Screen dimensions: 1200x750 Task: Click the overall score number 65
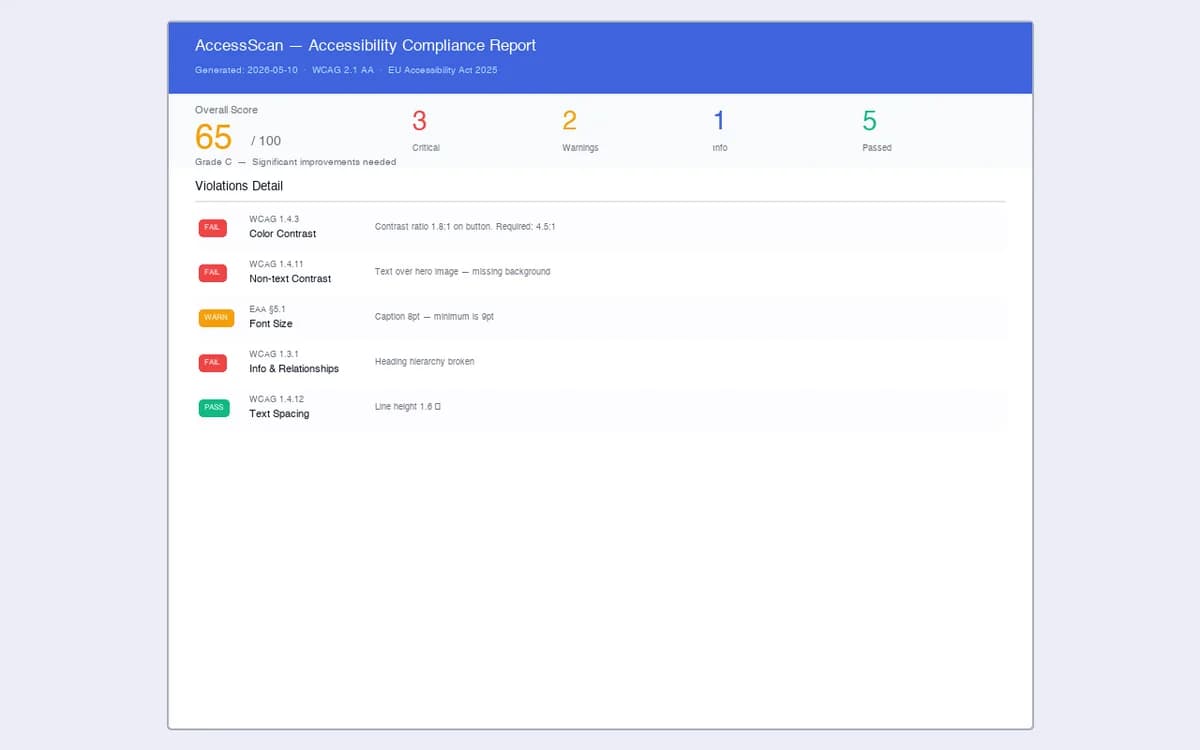coord(213,137)
